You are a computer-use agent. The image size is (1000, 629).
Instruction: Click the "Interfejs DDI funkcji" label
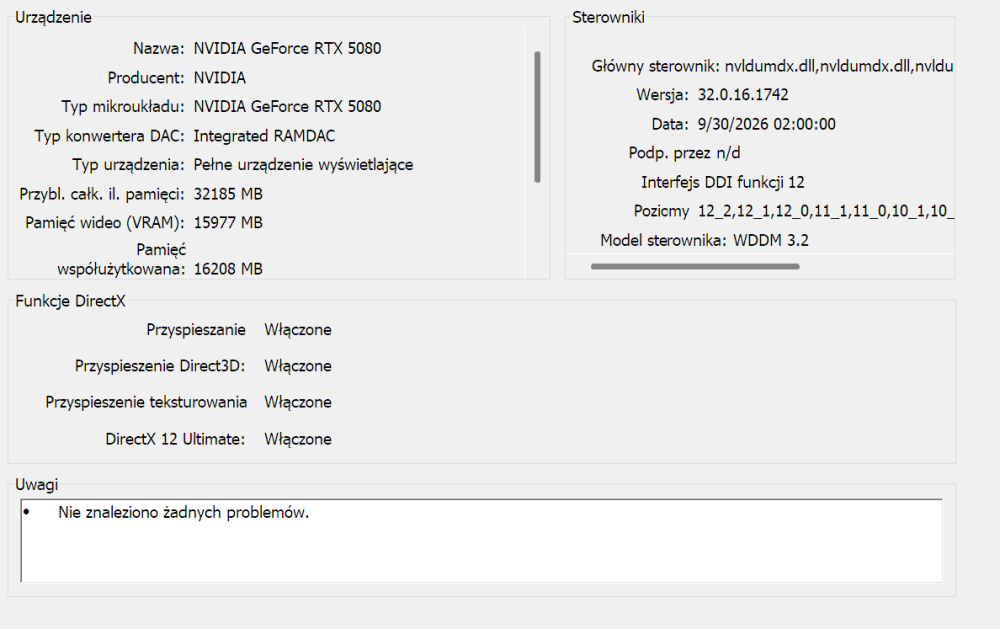click(713, 182)
